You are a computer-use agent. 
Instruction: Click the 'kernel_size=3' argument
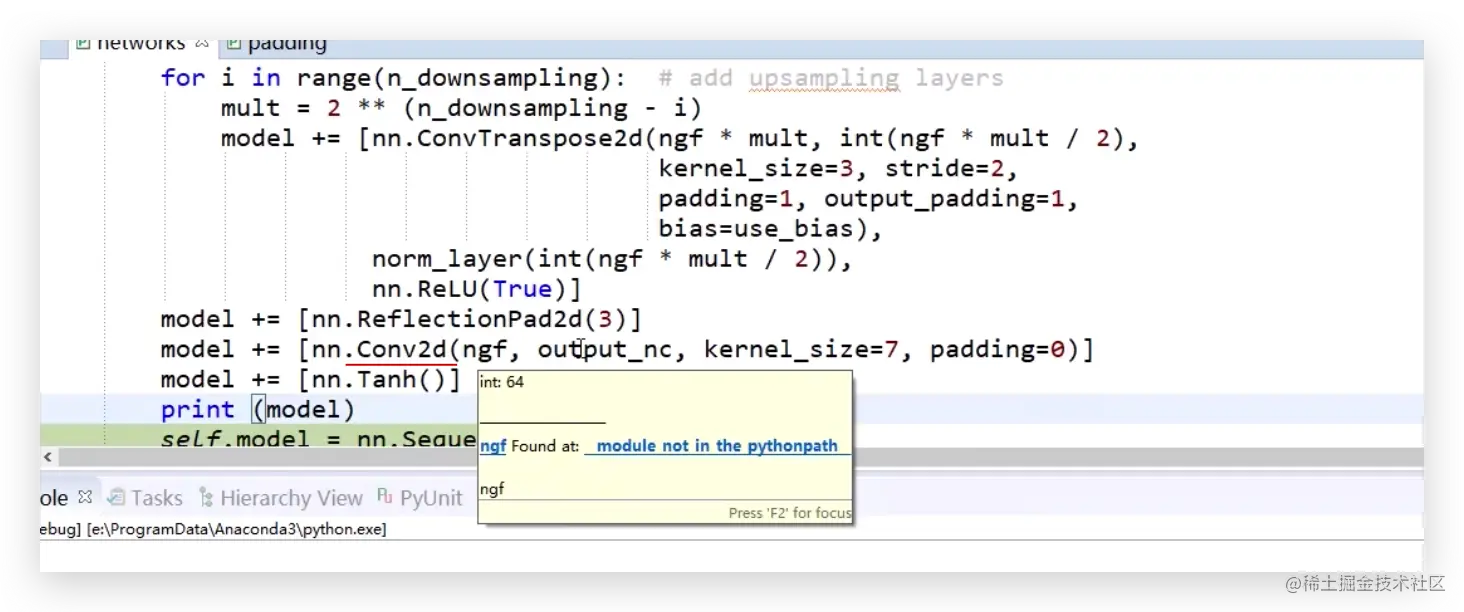(x=755, y=168)
